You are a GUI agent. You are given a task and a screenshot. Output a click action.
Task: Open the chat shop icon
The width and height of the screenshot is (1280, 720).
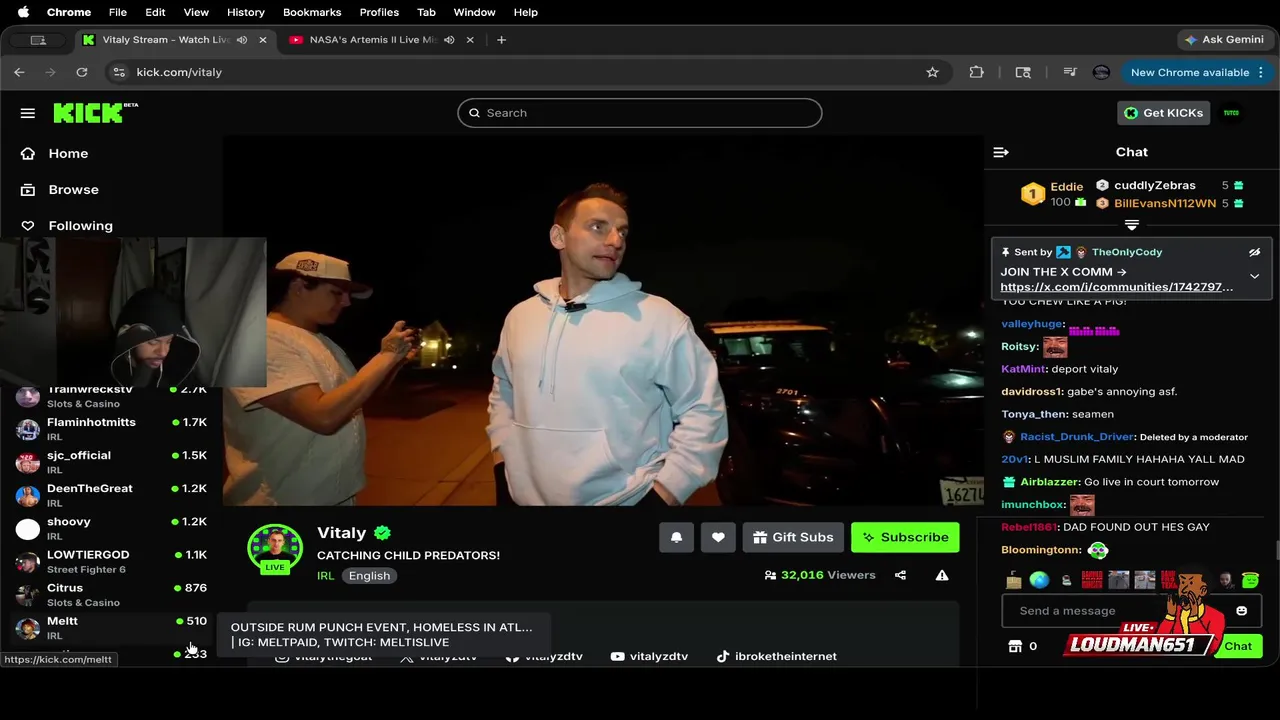[x=1015, y=646]
